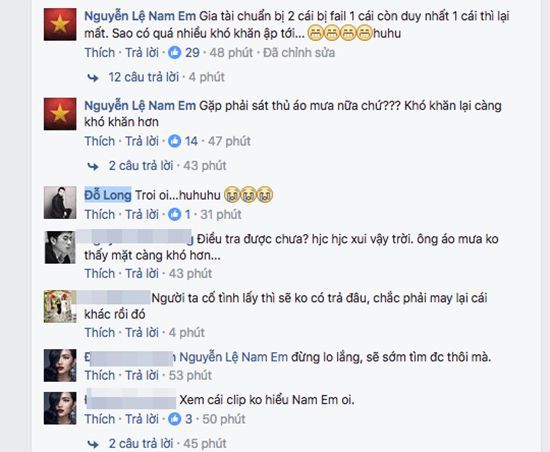Screen dimensions: 550x452
Task: Click reply arrow icon beside '12 câu trả lời'
Action: click(x=93, y=77)
